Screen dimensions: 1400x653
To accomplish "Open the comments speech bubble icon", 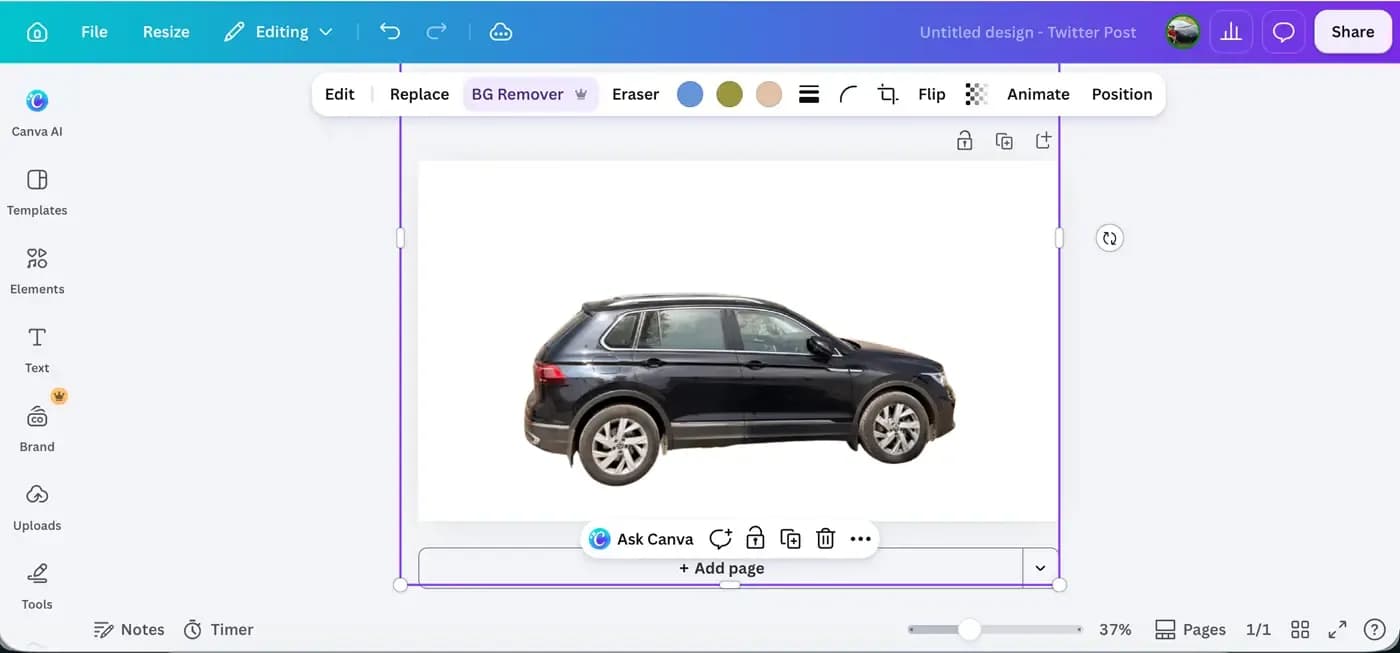I will (1283, 32).
